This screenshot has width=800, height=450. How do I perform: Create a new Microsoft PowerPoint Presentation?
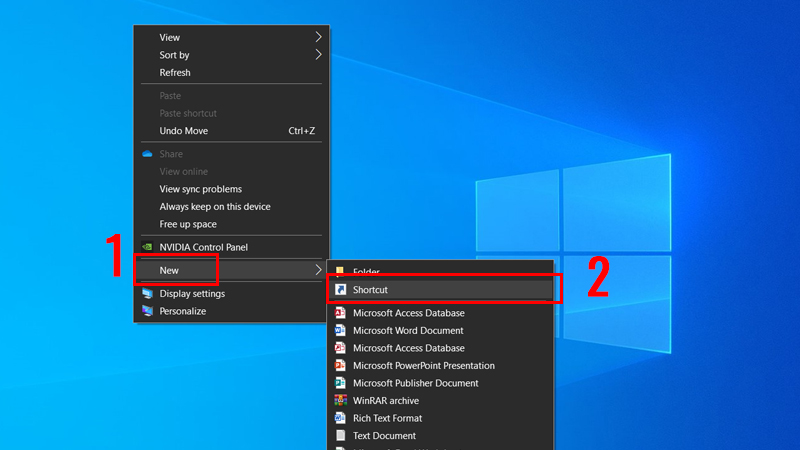[x=423, y=365]
